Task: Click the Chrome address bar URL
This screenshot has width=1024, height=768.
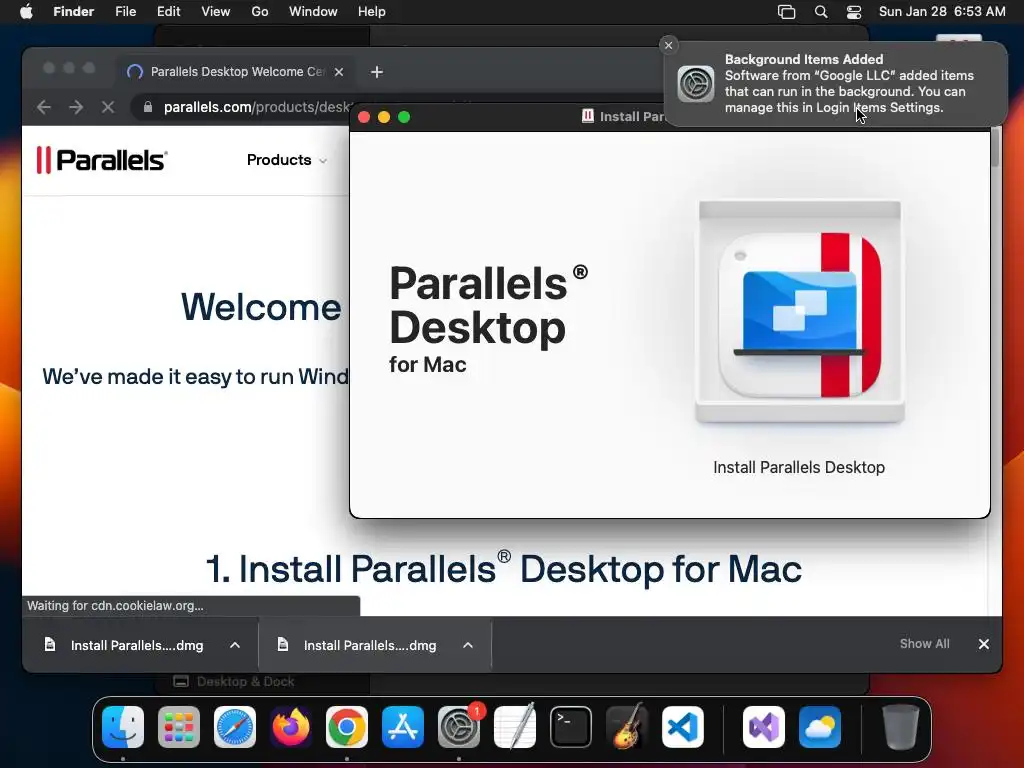Action: [x=257, y=107]
